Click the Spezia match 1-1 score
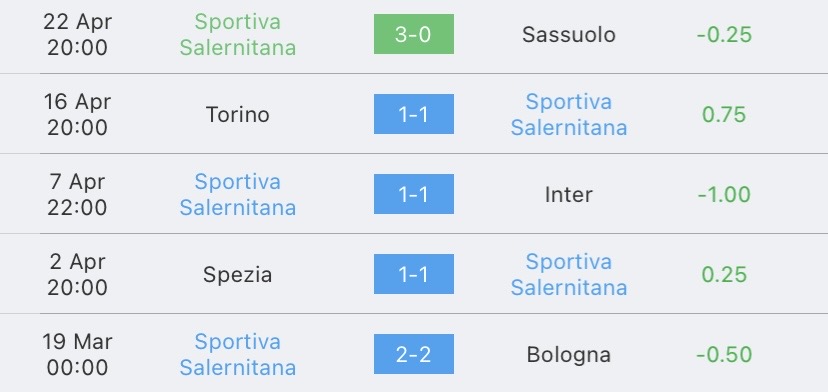 pos(413,274)
